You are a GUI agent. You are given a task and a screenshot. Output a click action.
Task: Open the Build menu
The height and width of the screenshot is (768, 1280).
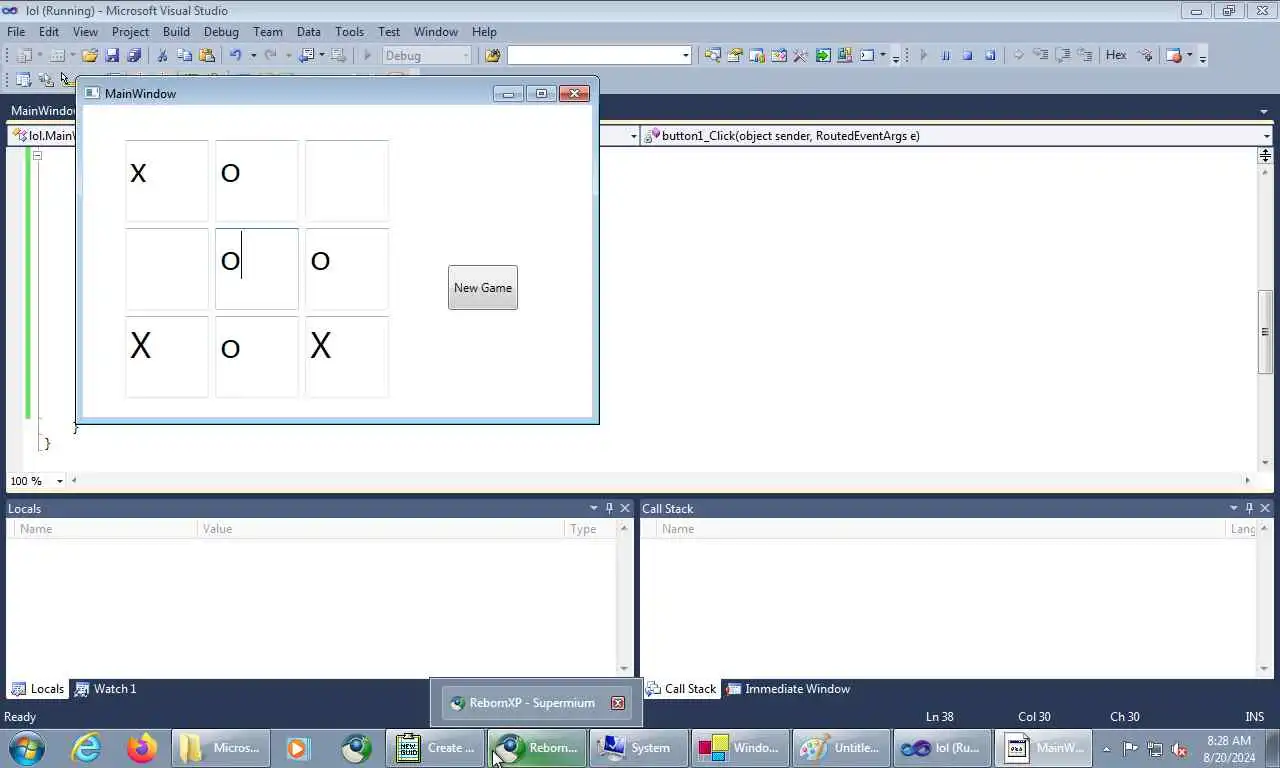click(176, 32)
